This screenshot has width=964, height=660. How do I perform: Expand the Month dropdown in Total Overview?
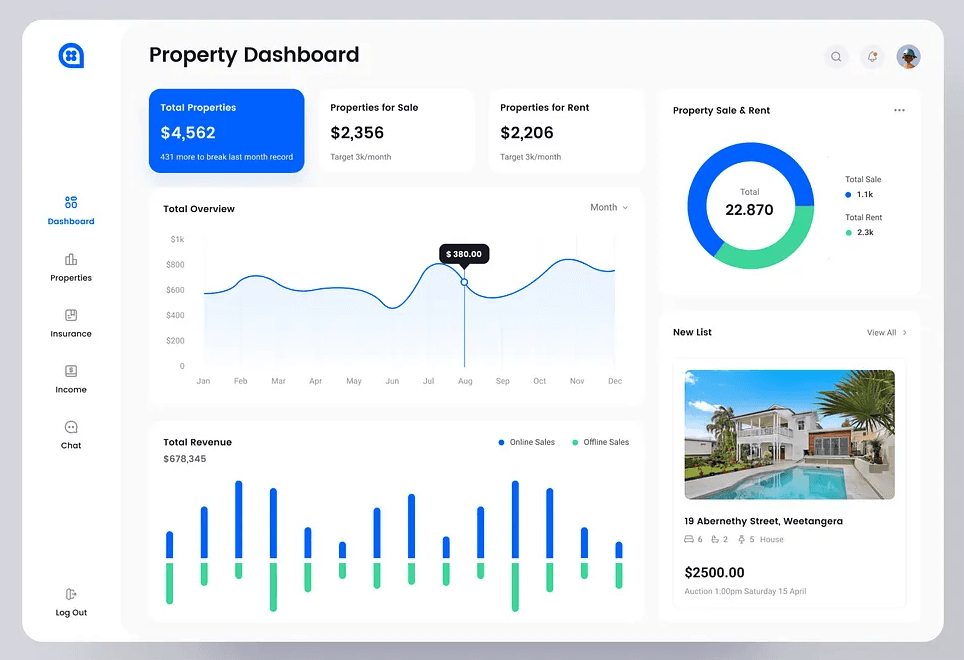tap(609, 207)
